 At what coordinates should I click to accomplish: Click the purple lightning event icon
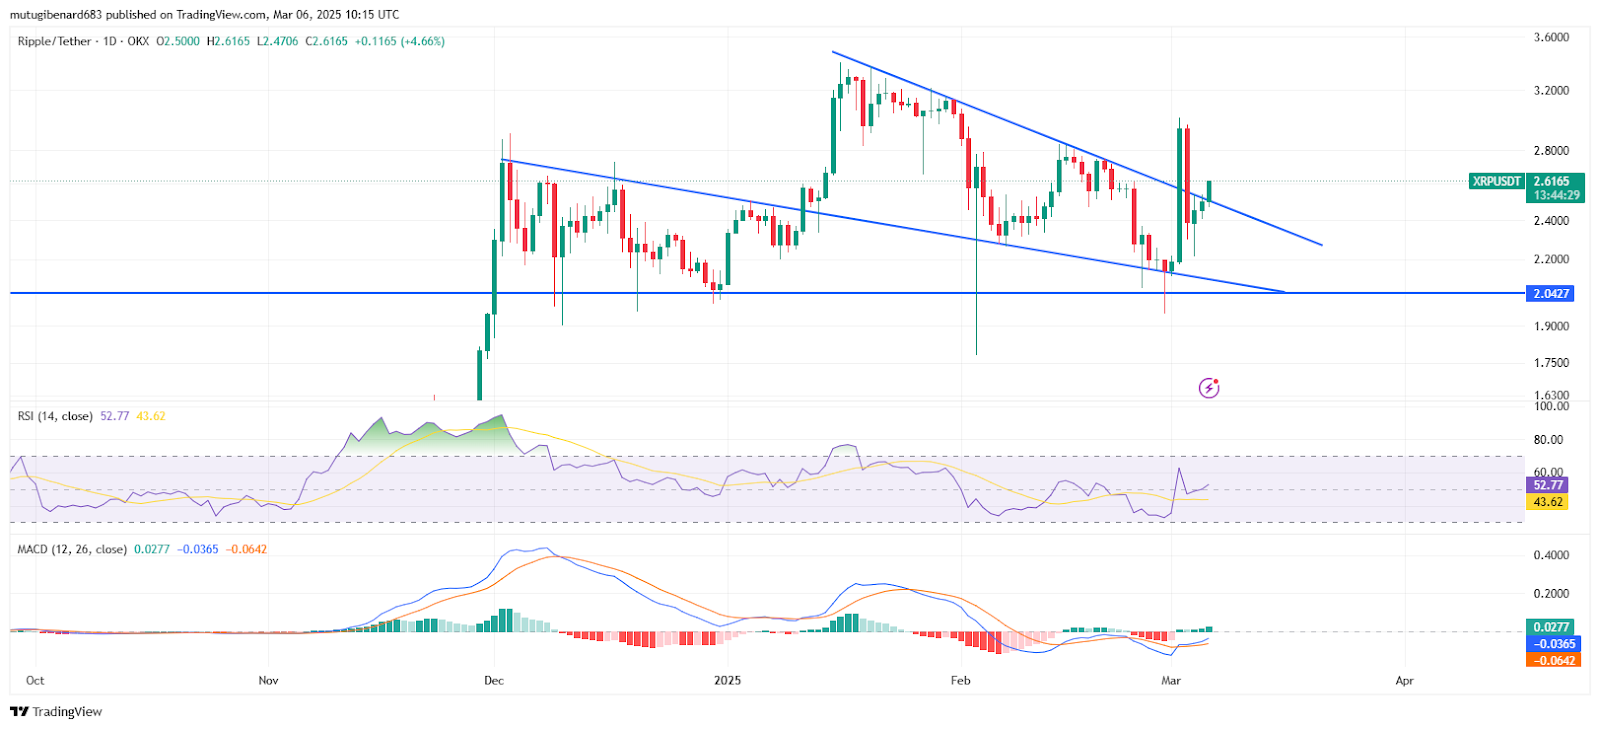(1209, 388)
